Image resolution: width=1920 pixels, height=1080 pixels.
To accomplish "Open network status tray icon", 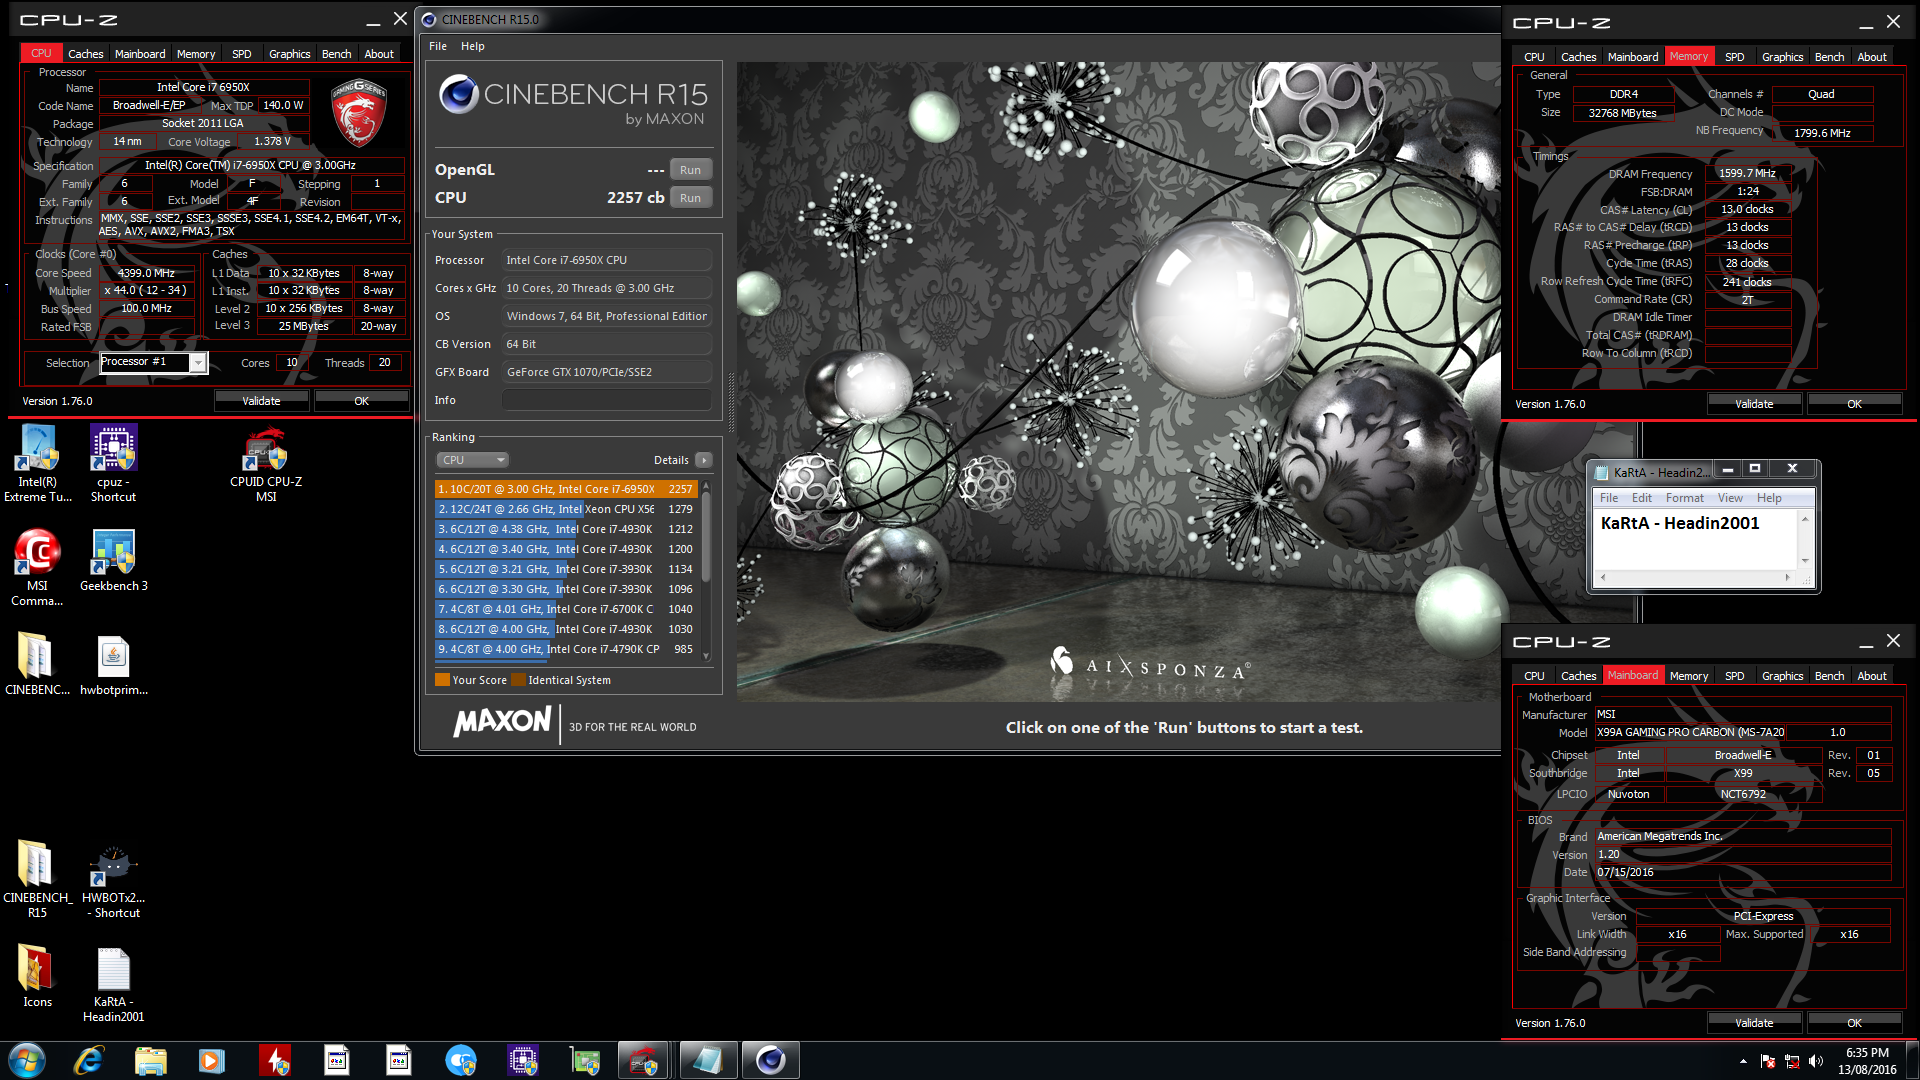I will point(1792,1061).
